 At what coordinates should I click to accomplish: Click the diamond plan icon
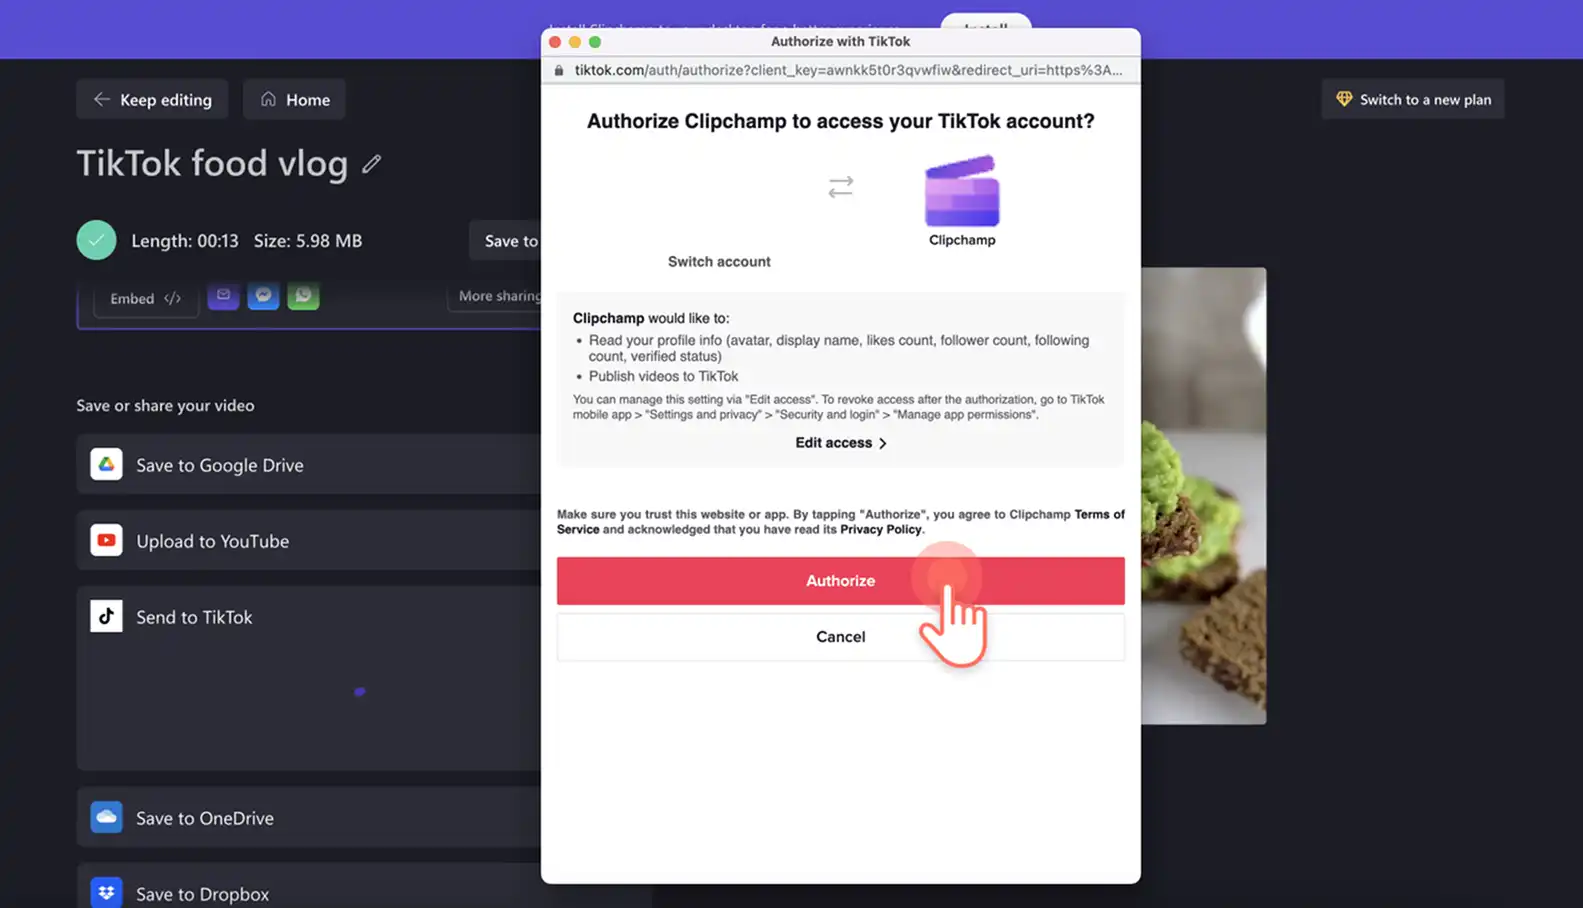click(x=1344, y=99)
